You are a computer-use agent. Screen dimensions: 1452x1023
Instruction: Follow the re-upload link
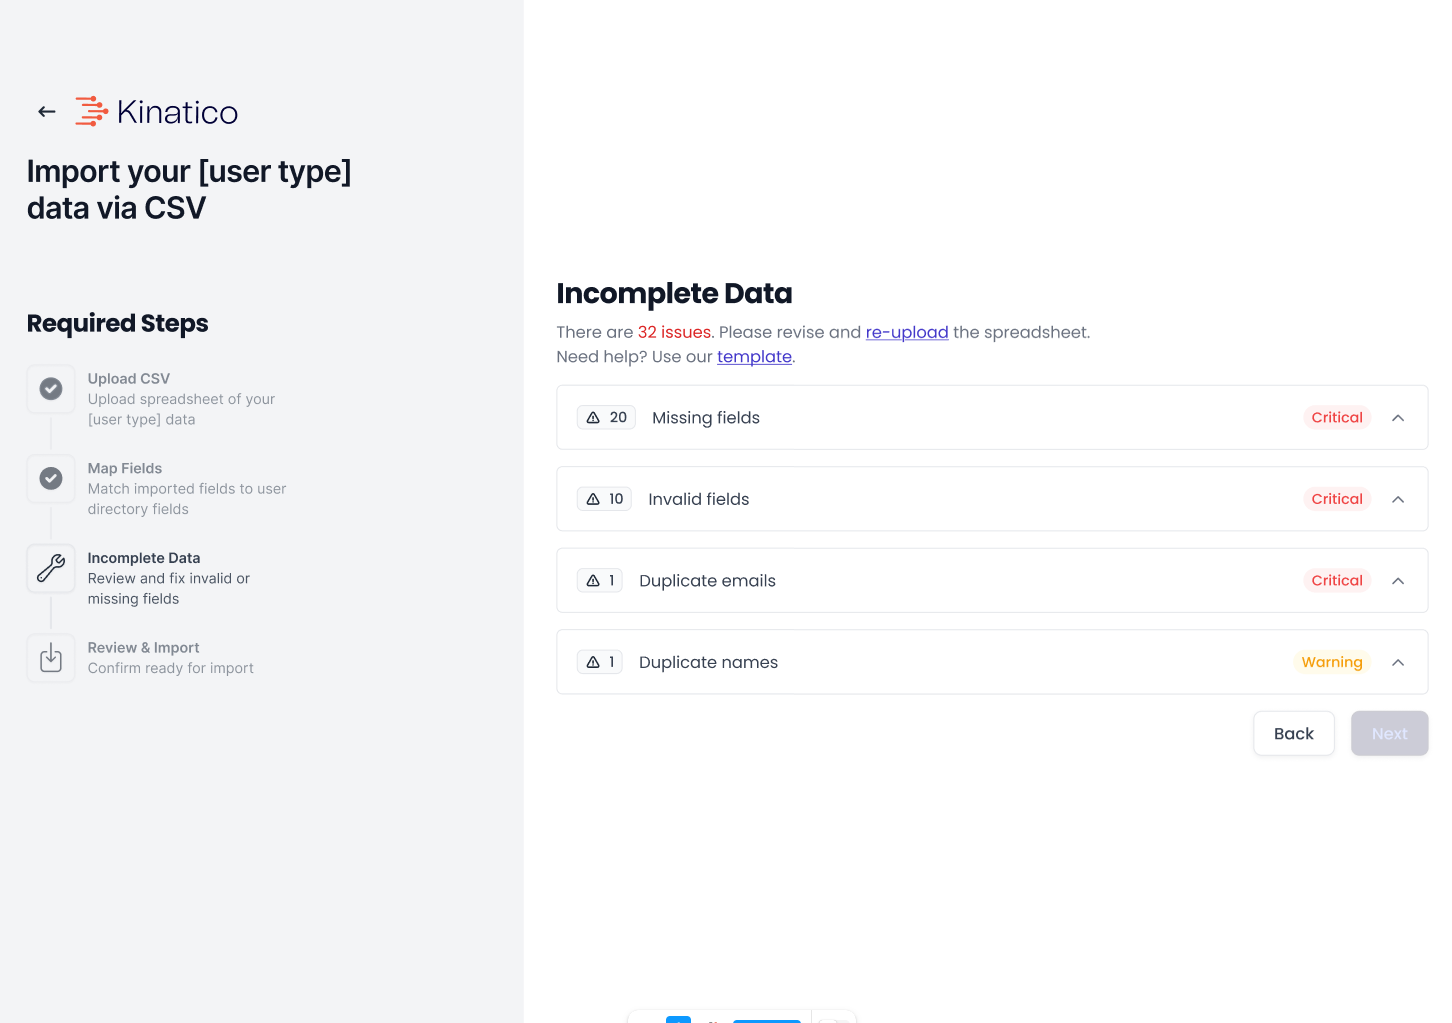(907, 332)
